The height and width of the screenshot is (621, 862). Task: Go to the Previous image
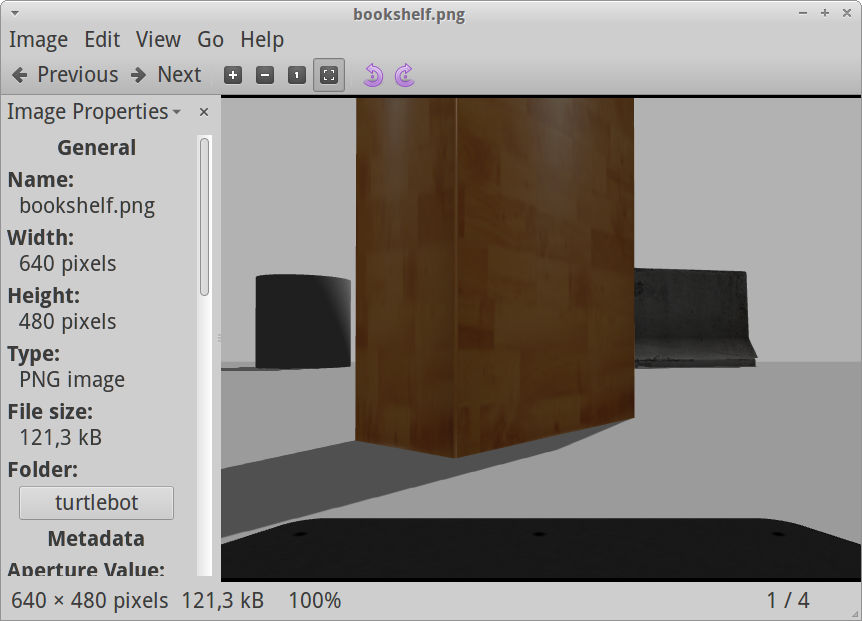(x=65, y=75)
